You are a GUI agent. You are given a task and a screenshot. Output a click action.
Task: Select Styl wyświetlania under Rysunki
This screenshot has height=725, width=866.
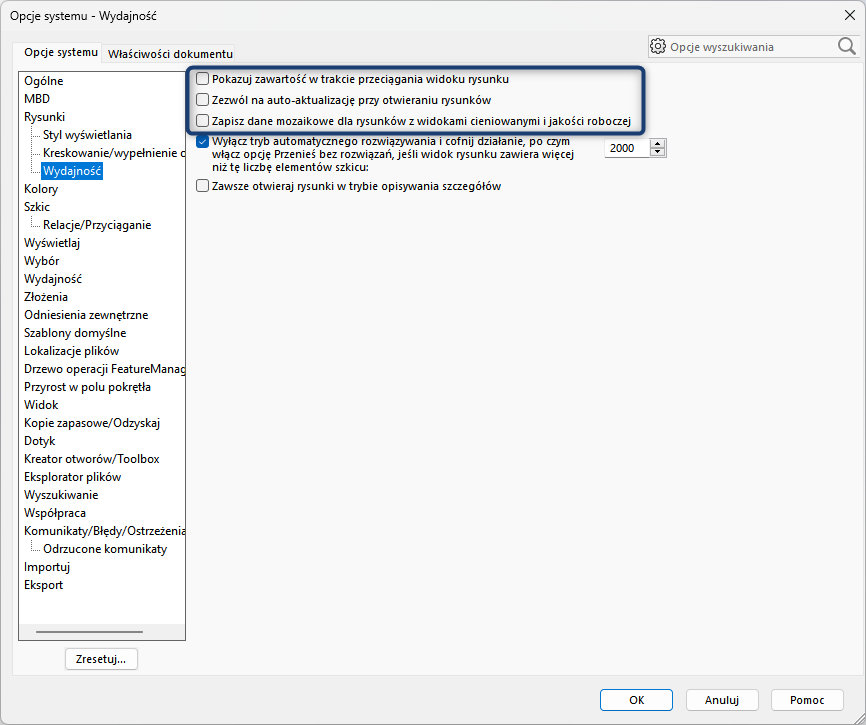click(87, 135)
